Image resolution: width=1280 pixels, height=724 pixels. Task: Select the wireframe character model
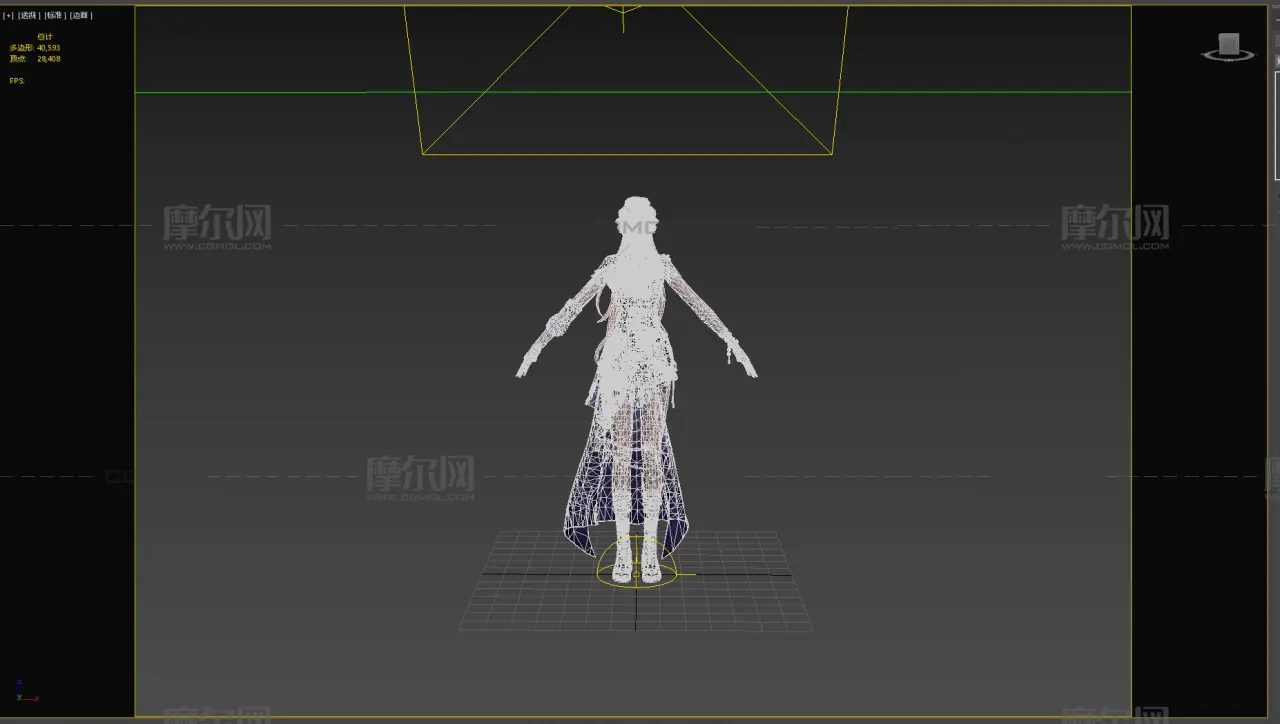point(636,390)
